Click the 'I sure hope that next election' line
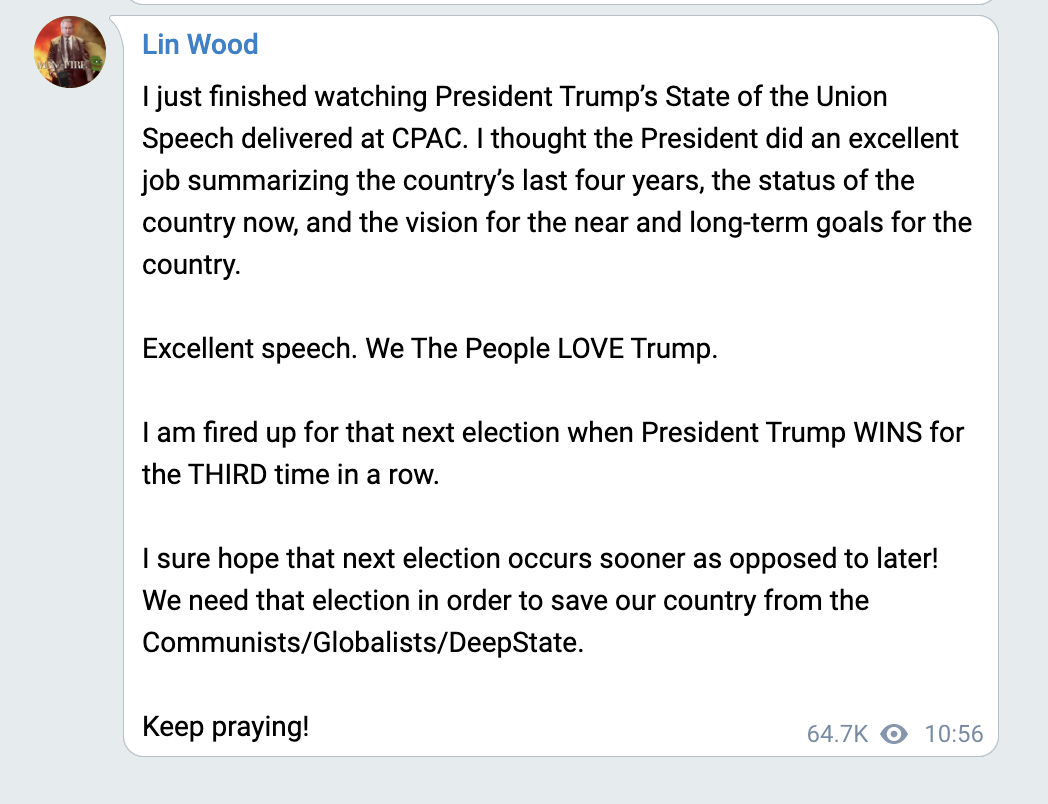The width and height of the screenshot is (1048, 804). (x=540, y=559)
